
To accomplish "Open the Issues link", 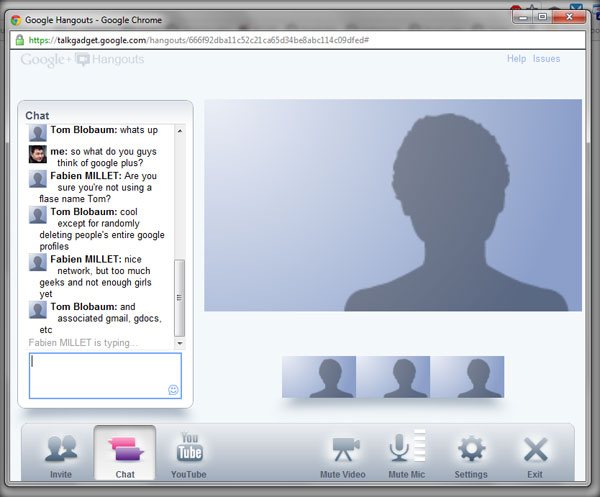I will (546, 59).
